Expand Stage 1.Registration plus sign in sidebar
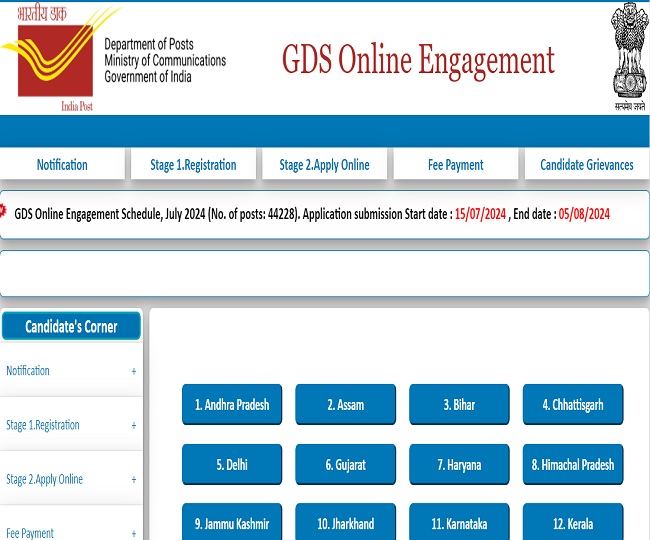This screenshot has height=540, width=650. tap(133, 426)
